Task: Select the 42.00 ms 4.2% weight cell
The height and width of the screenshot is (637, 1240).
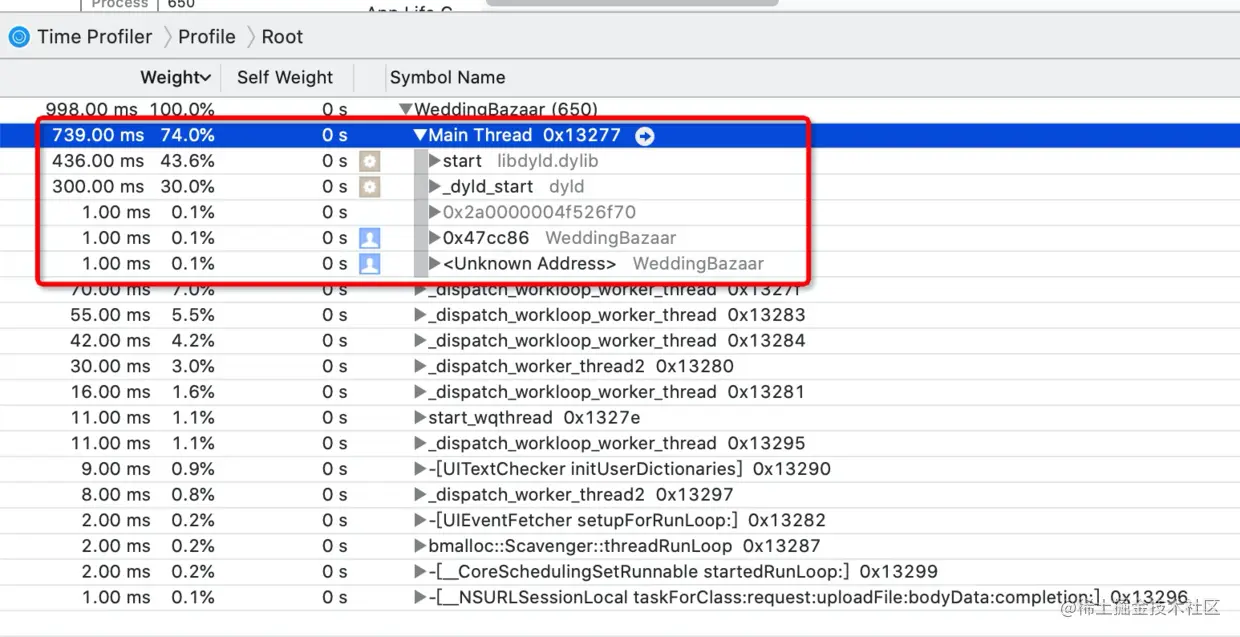Action: coord(142,341)
